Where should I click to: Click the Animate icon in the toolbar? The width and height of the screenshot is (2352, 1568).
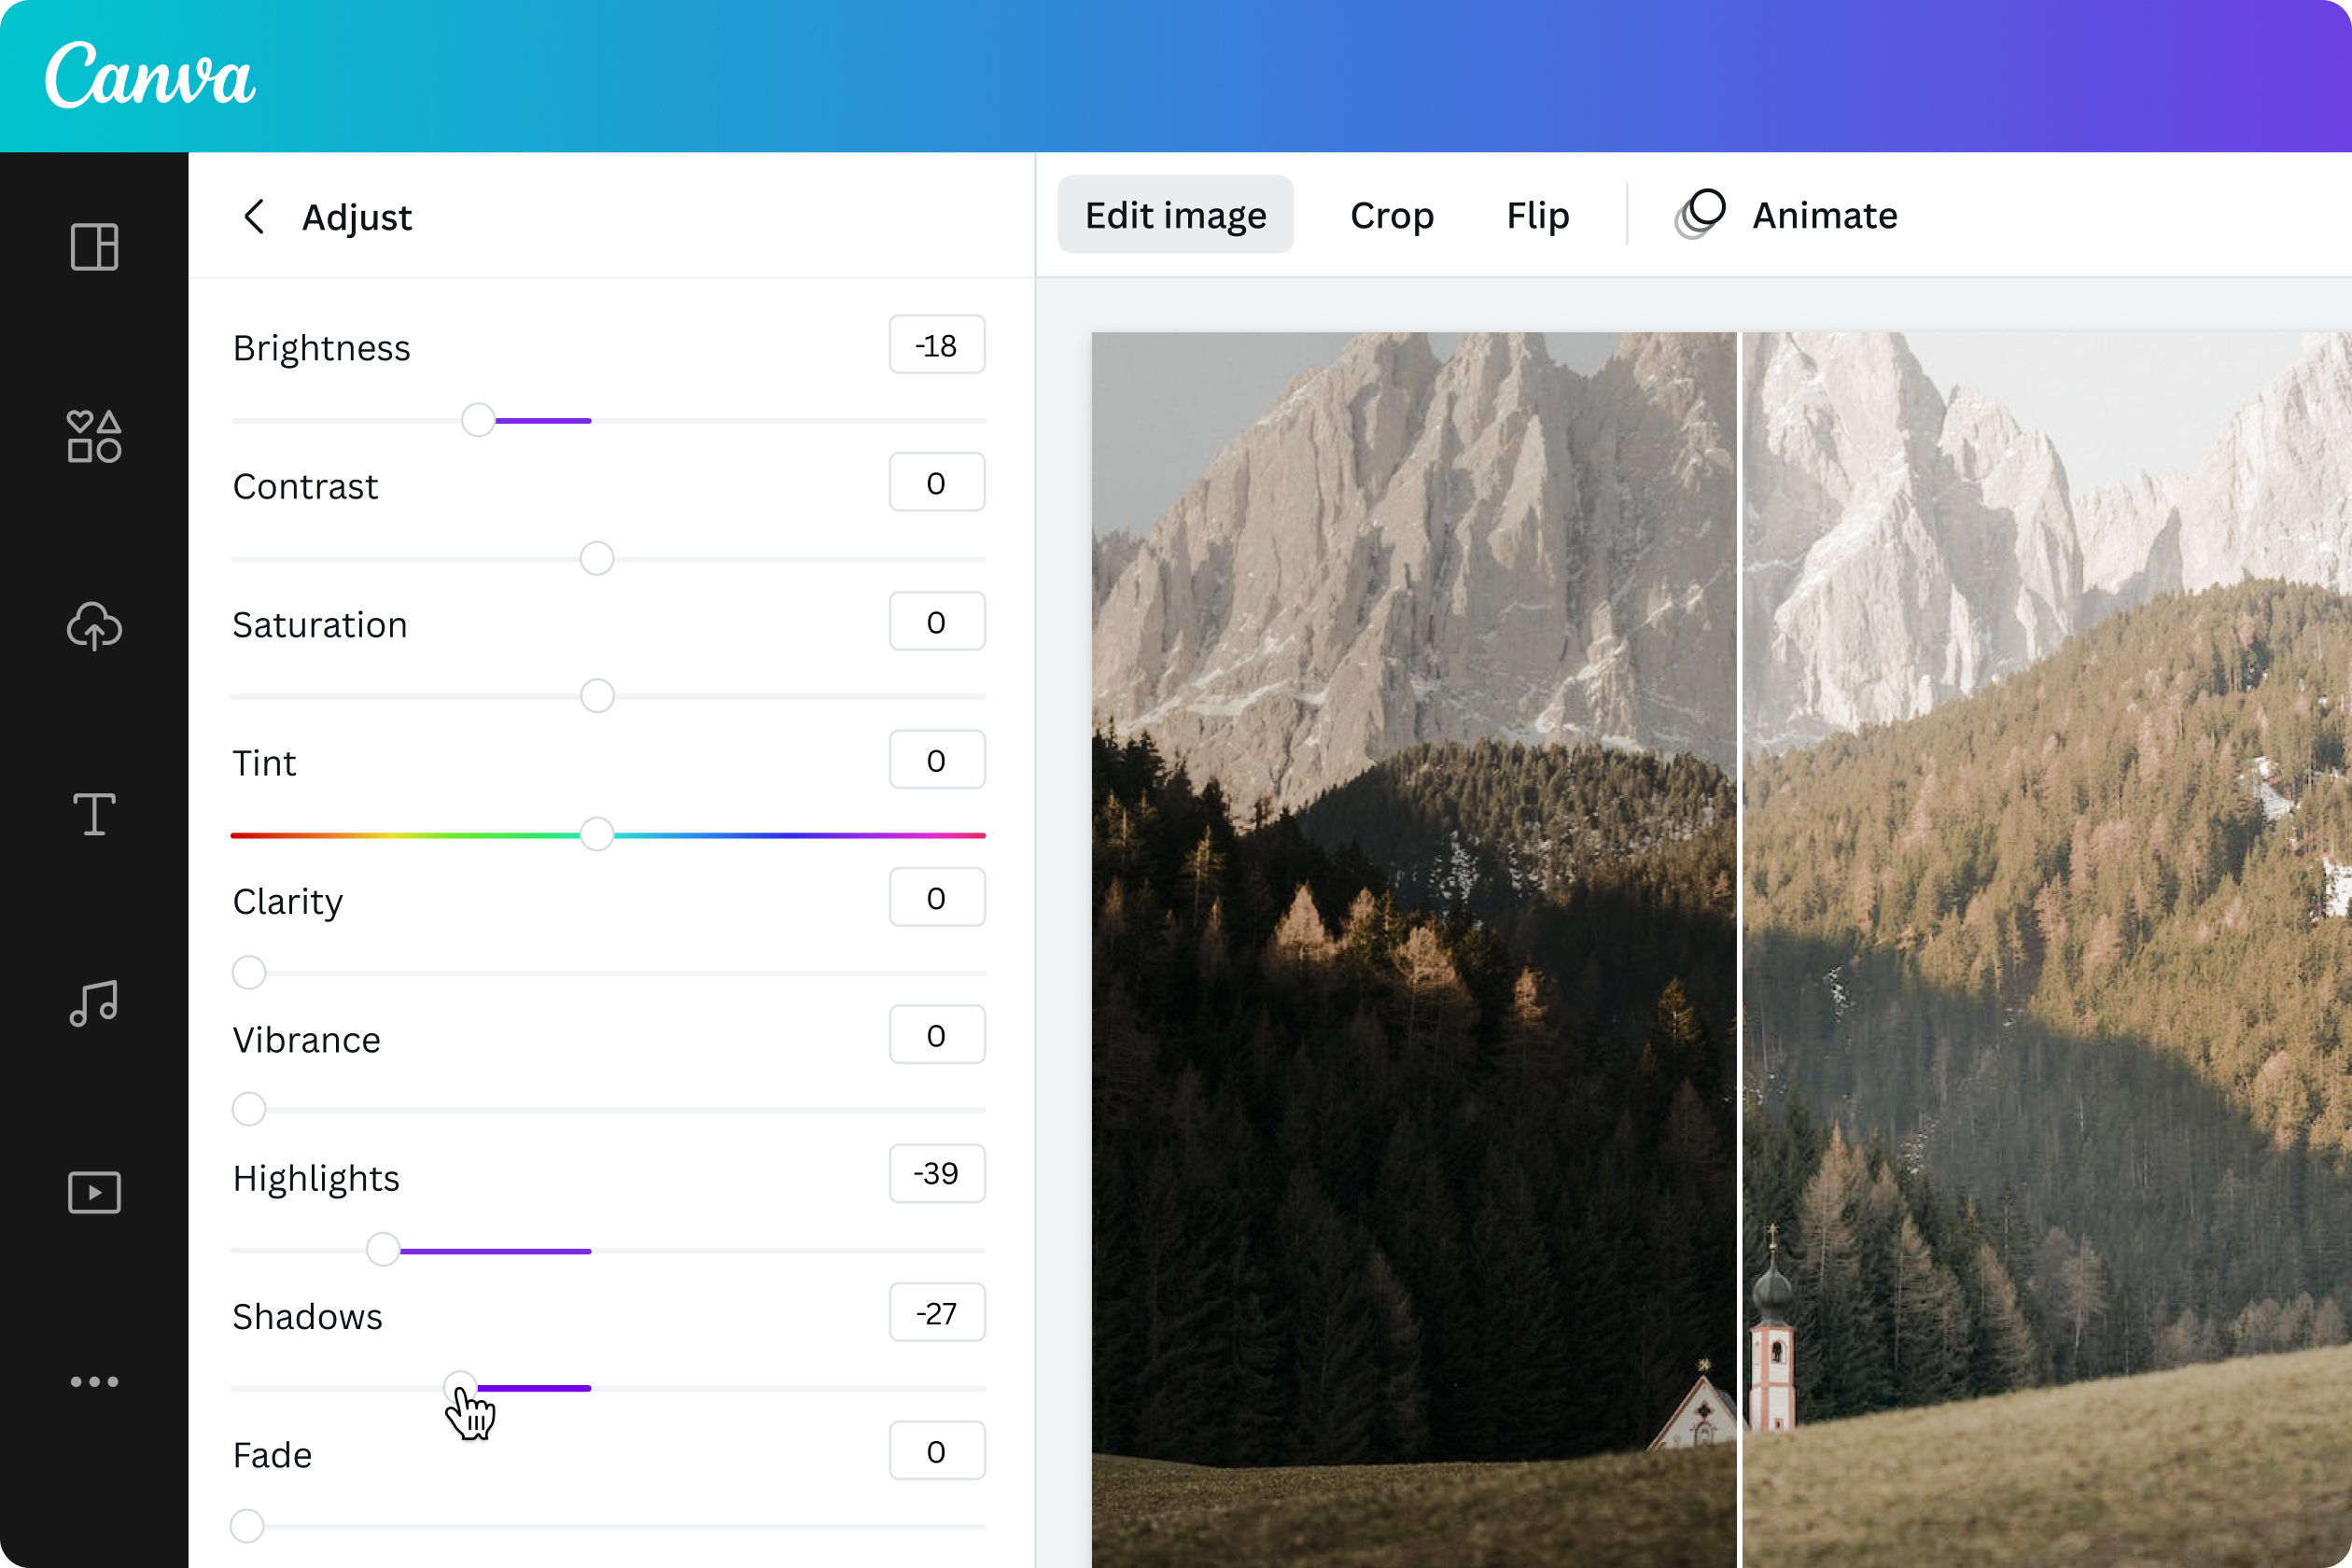(x=1700, y=213)
